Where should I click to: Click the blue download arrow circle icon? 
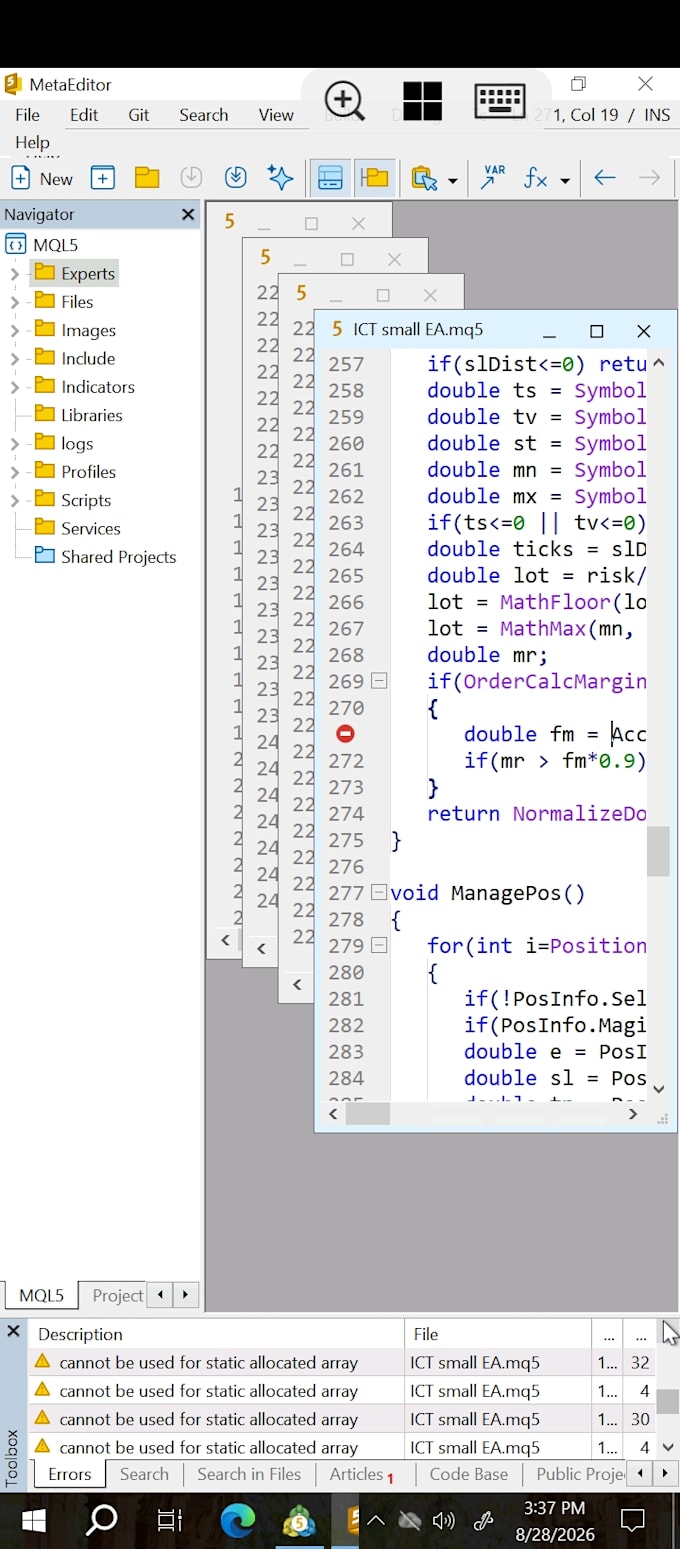click(235, 178)
